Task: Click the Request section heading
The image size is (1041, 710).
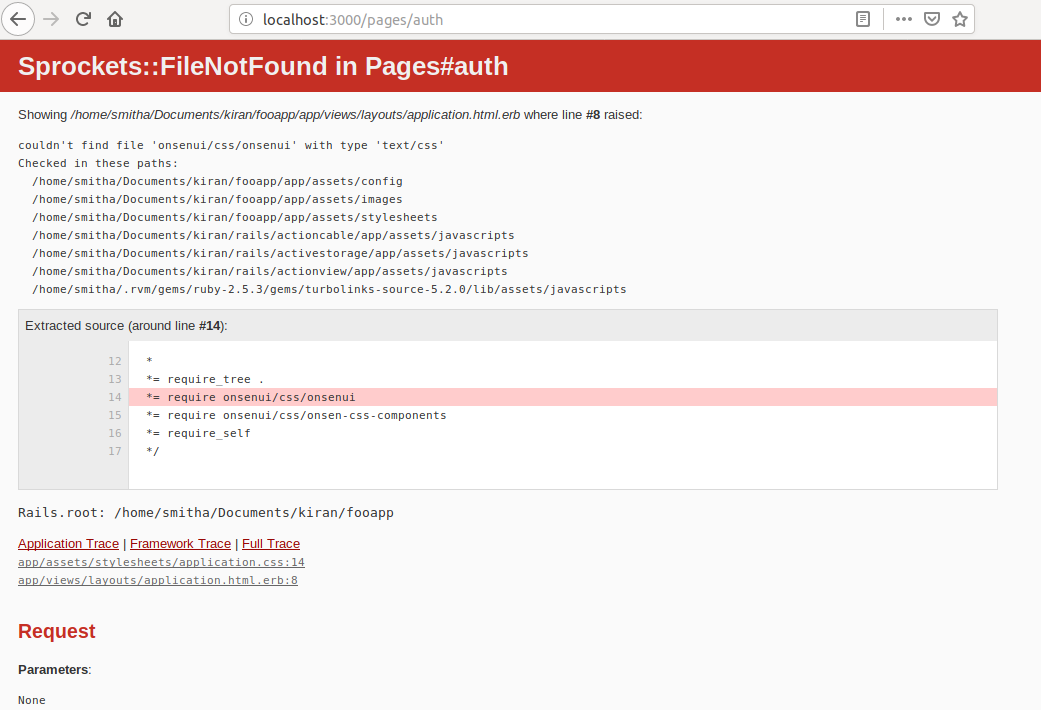Action: [x=56, y=631]
